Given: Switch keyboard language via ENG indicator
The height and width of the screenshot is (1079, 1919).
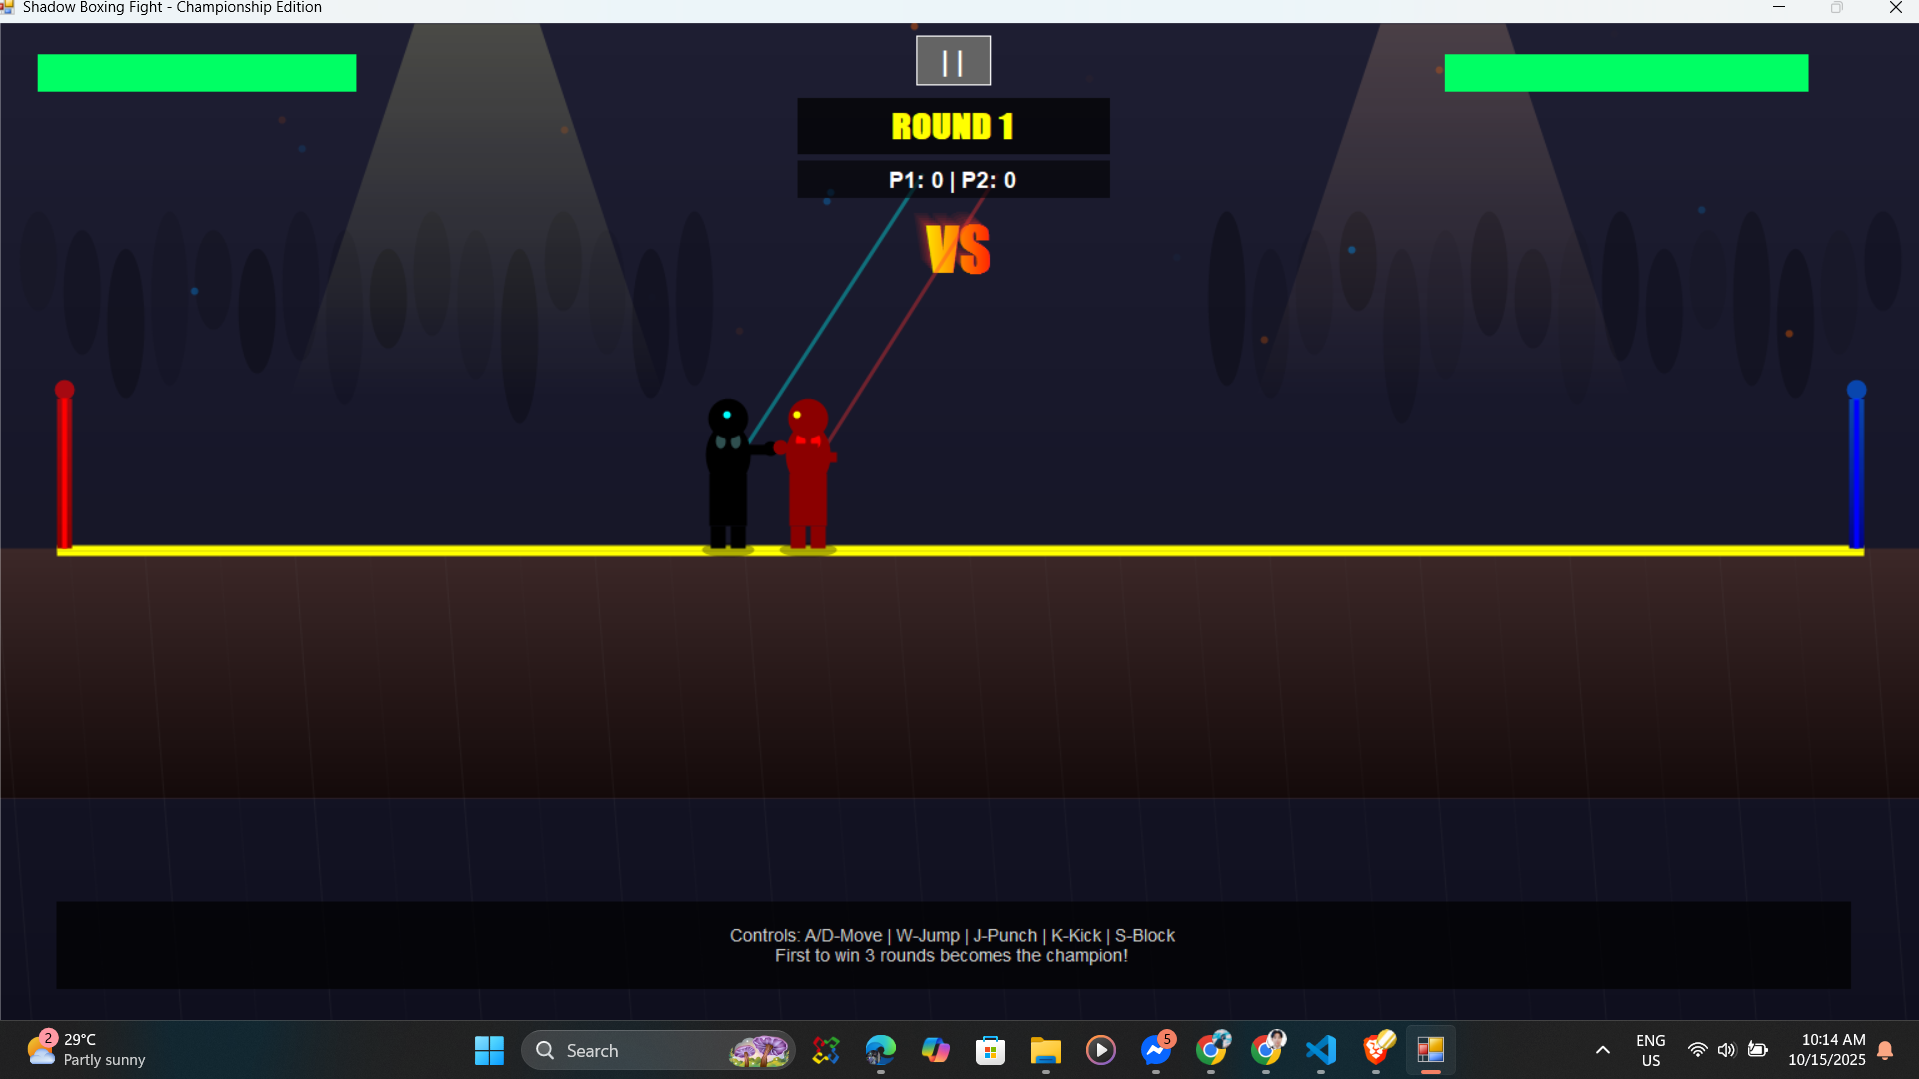Looking at the screenshot, I should [1649, 1050].
